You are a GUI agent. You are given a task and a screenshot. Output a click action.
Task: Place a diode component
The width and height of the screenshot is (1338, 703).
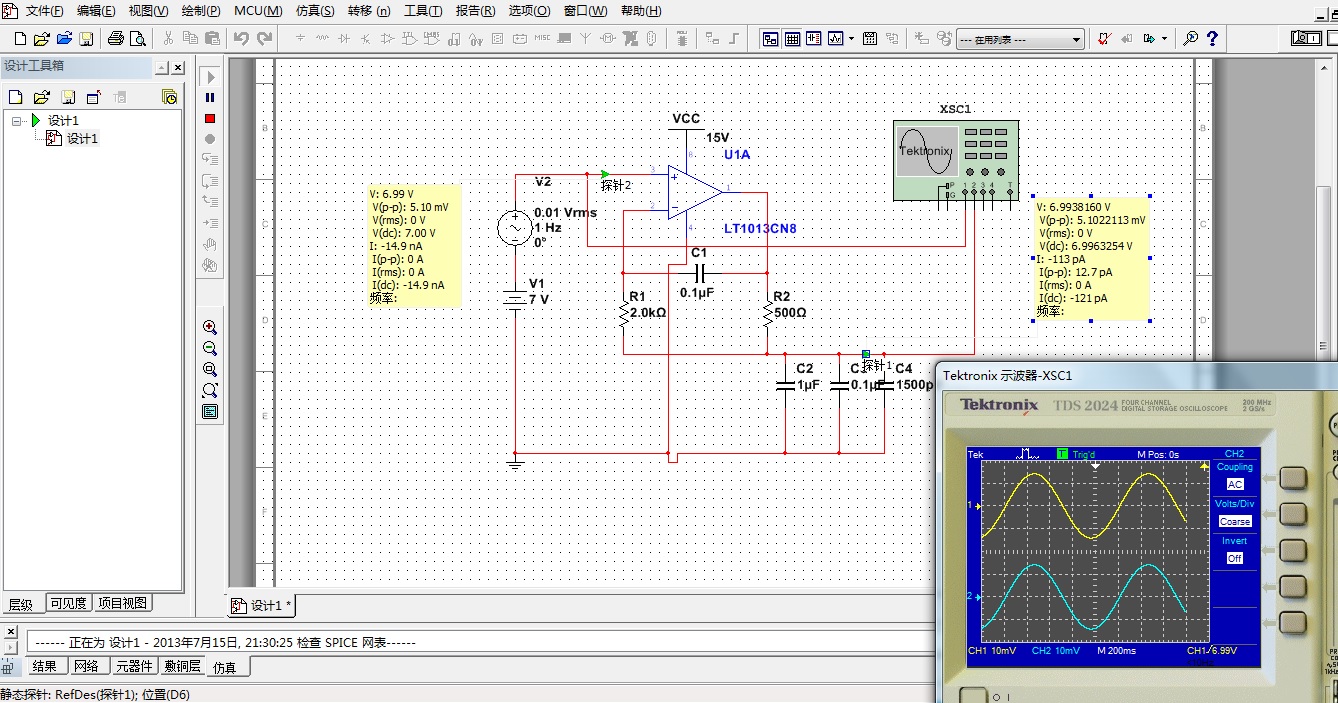[x=344, y=39]
